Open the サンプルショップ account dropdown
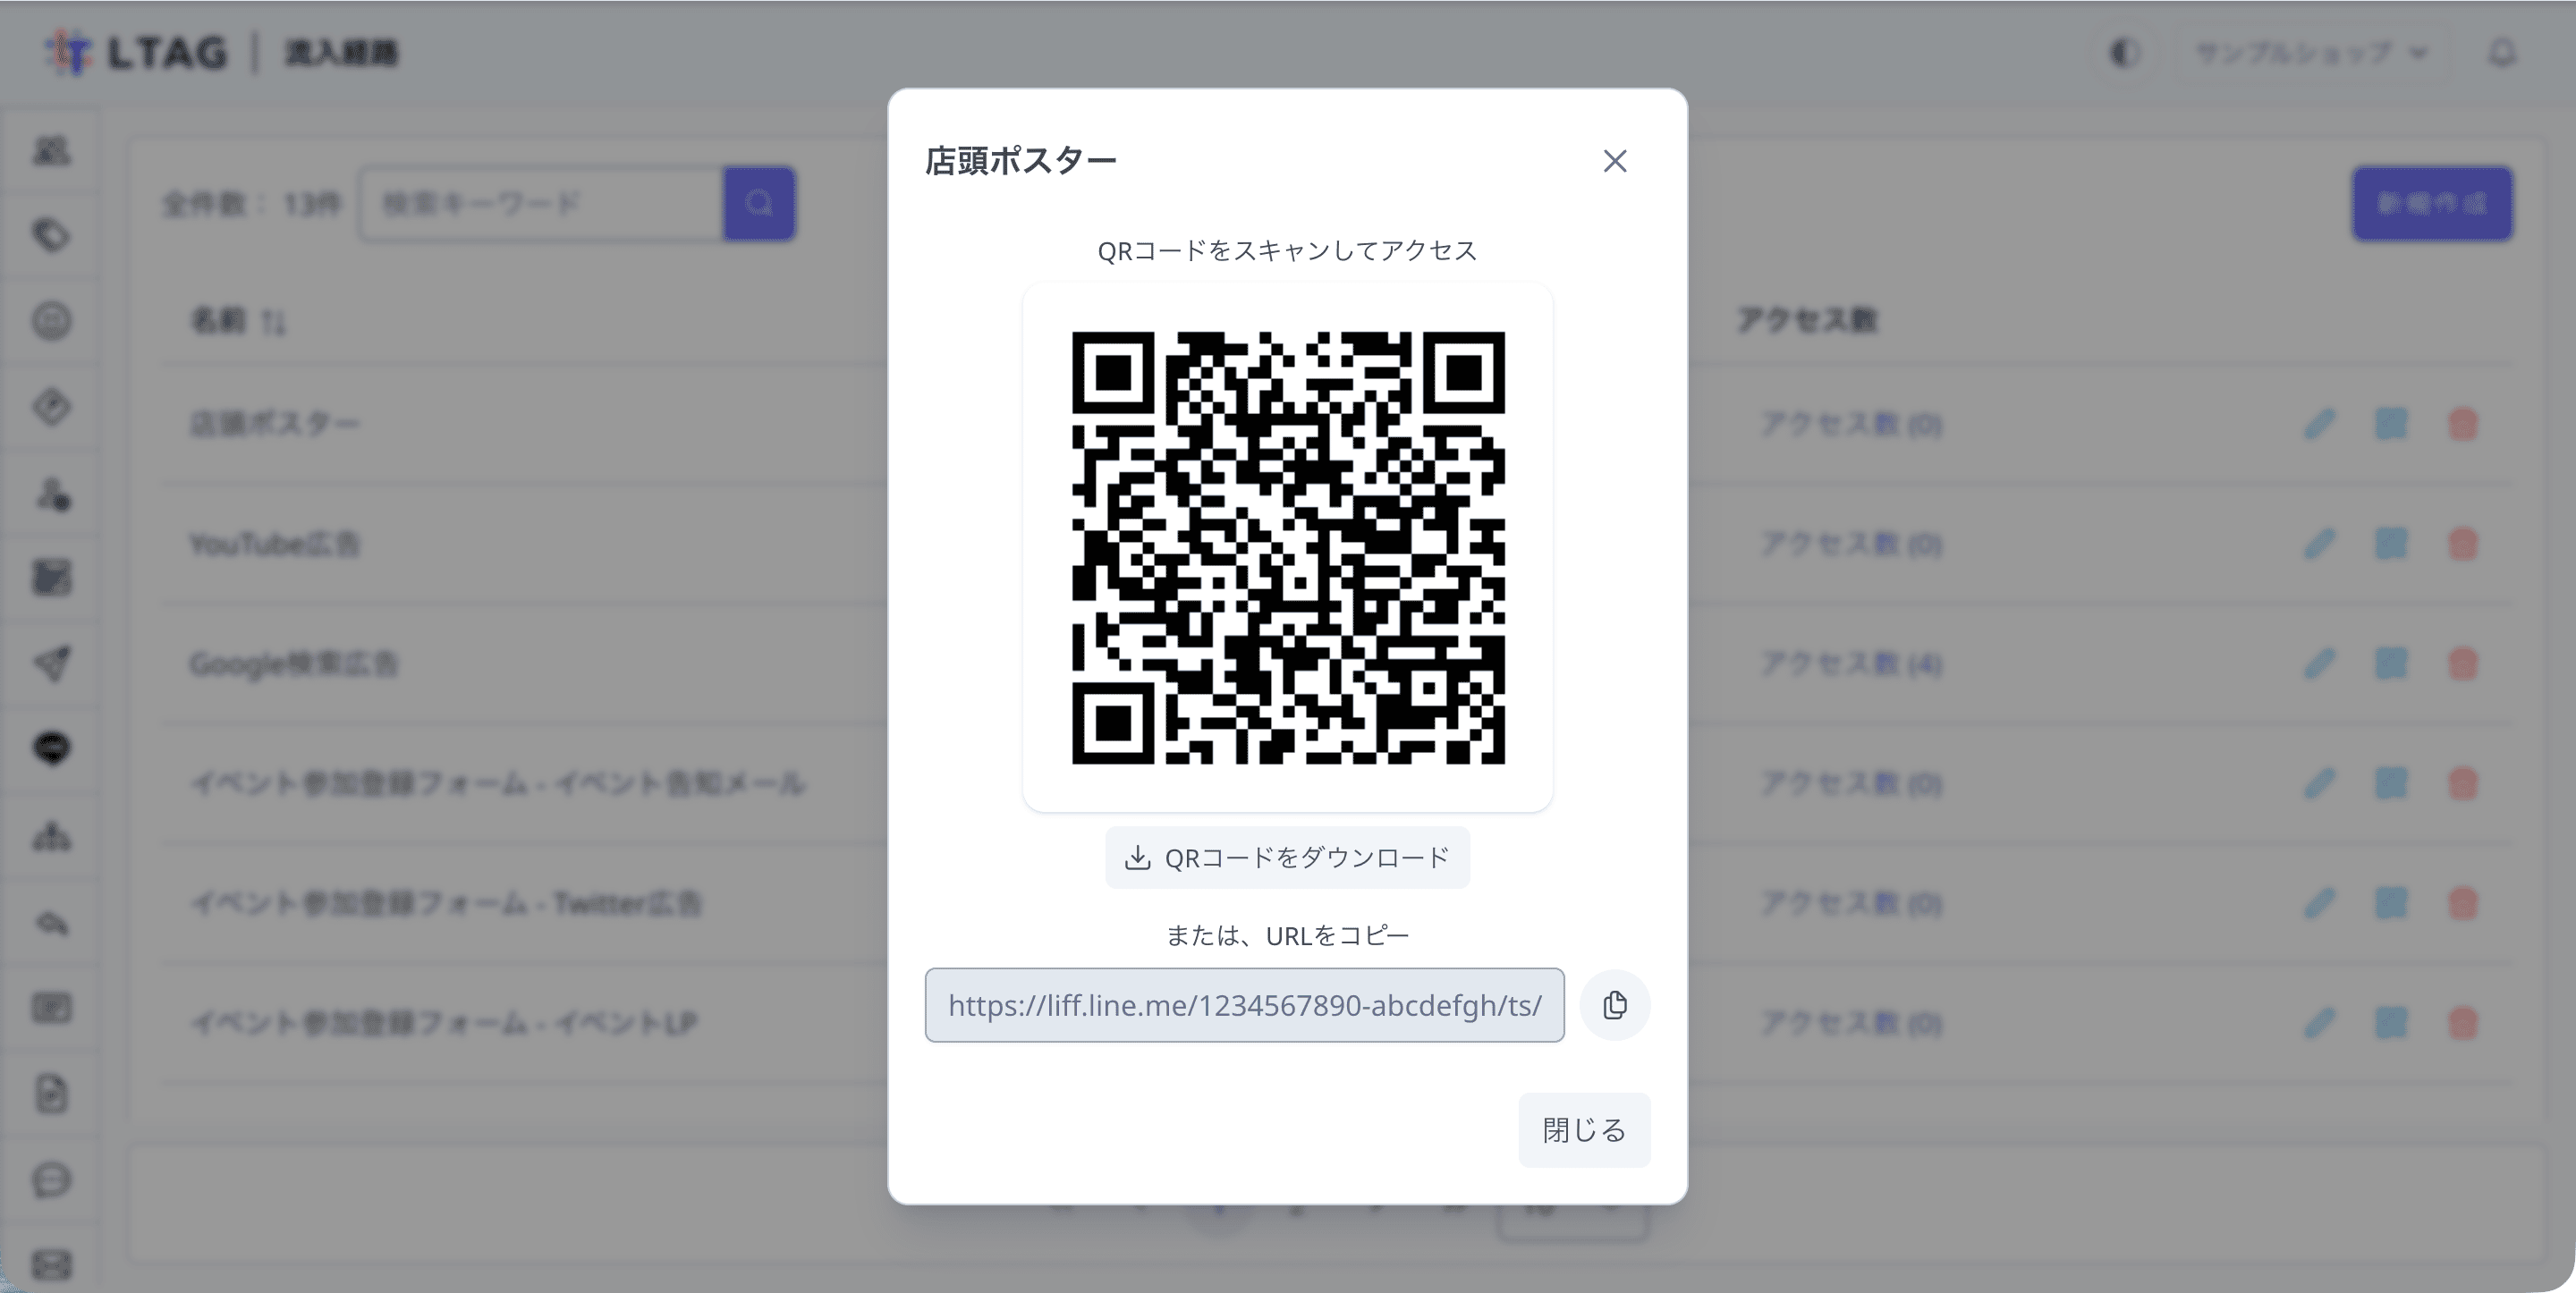Screen dimensions: 2576x1293 click(x=2310, y=52)
